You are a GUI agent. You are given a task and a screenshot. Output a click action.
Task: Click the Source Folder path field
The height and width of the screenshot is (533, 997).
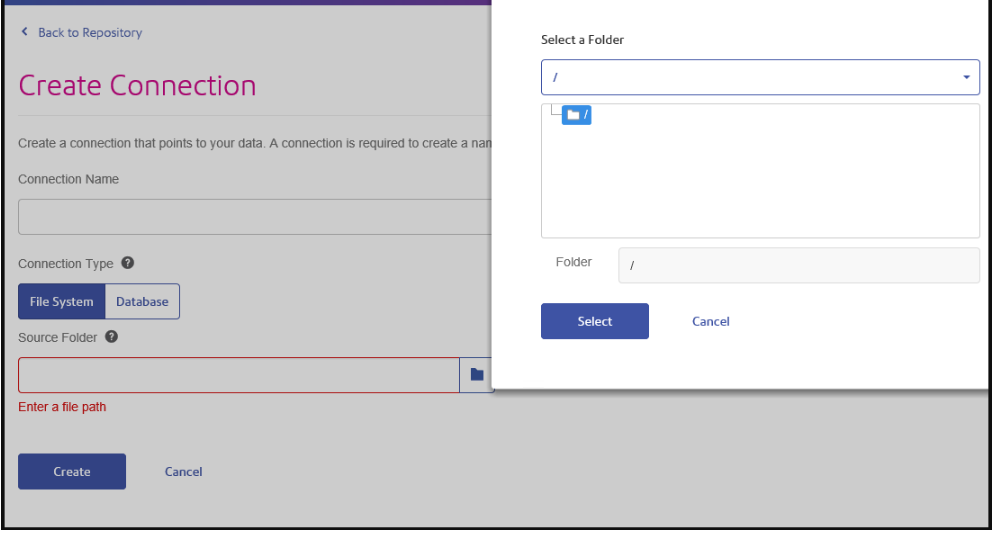pos(239,375)
